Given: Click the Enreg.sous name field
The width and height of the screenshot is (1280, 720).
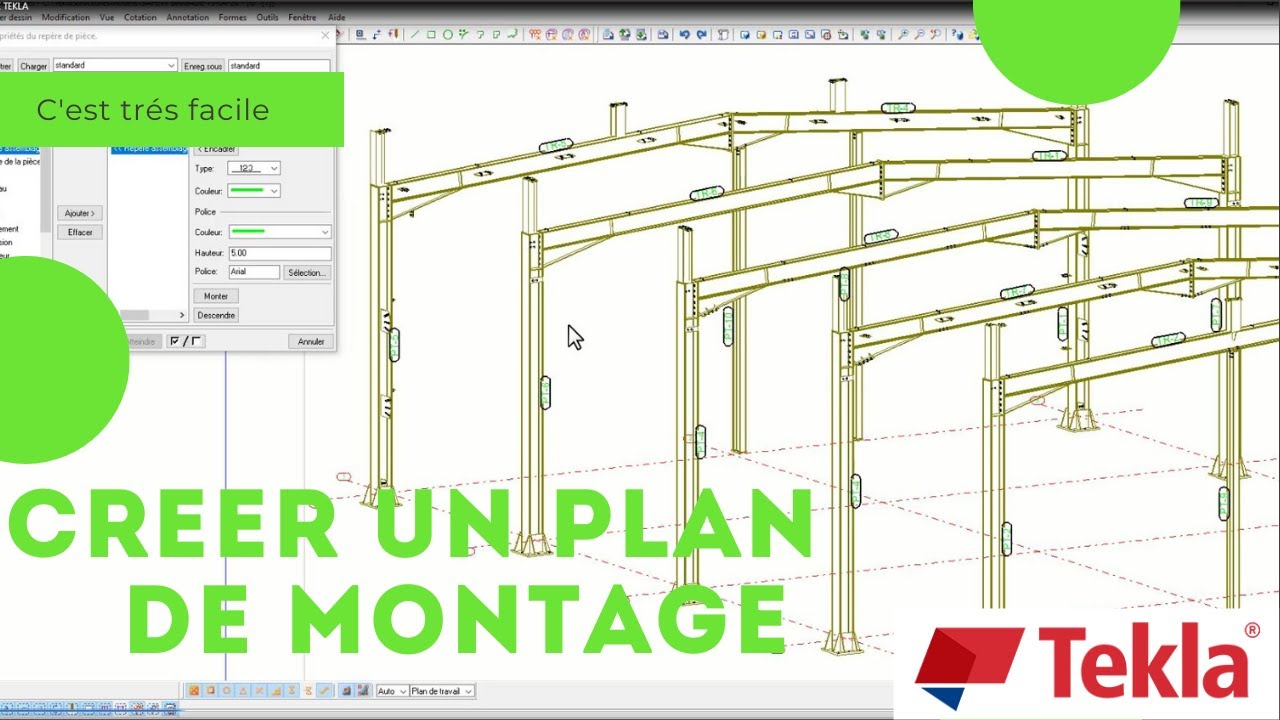Looking at the screenshot, I should coord(279,65).
